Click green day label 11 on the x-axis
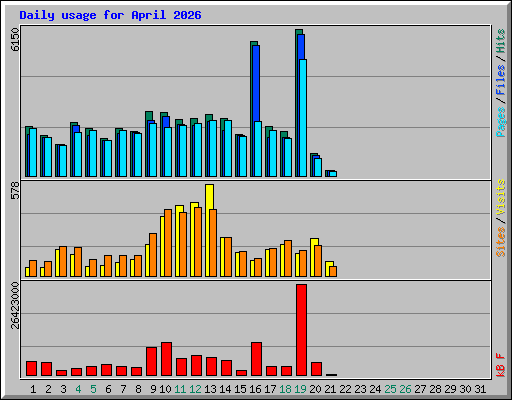 pyautogui.click(x=180, y=389)
